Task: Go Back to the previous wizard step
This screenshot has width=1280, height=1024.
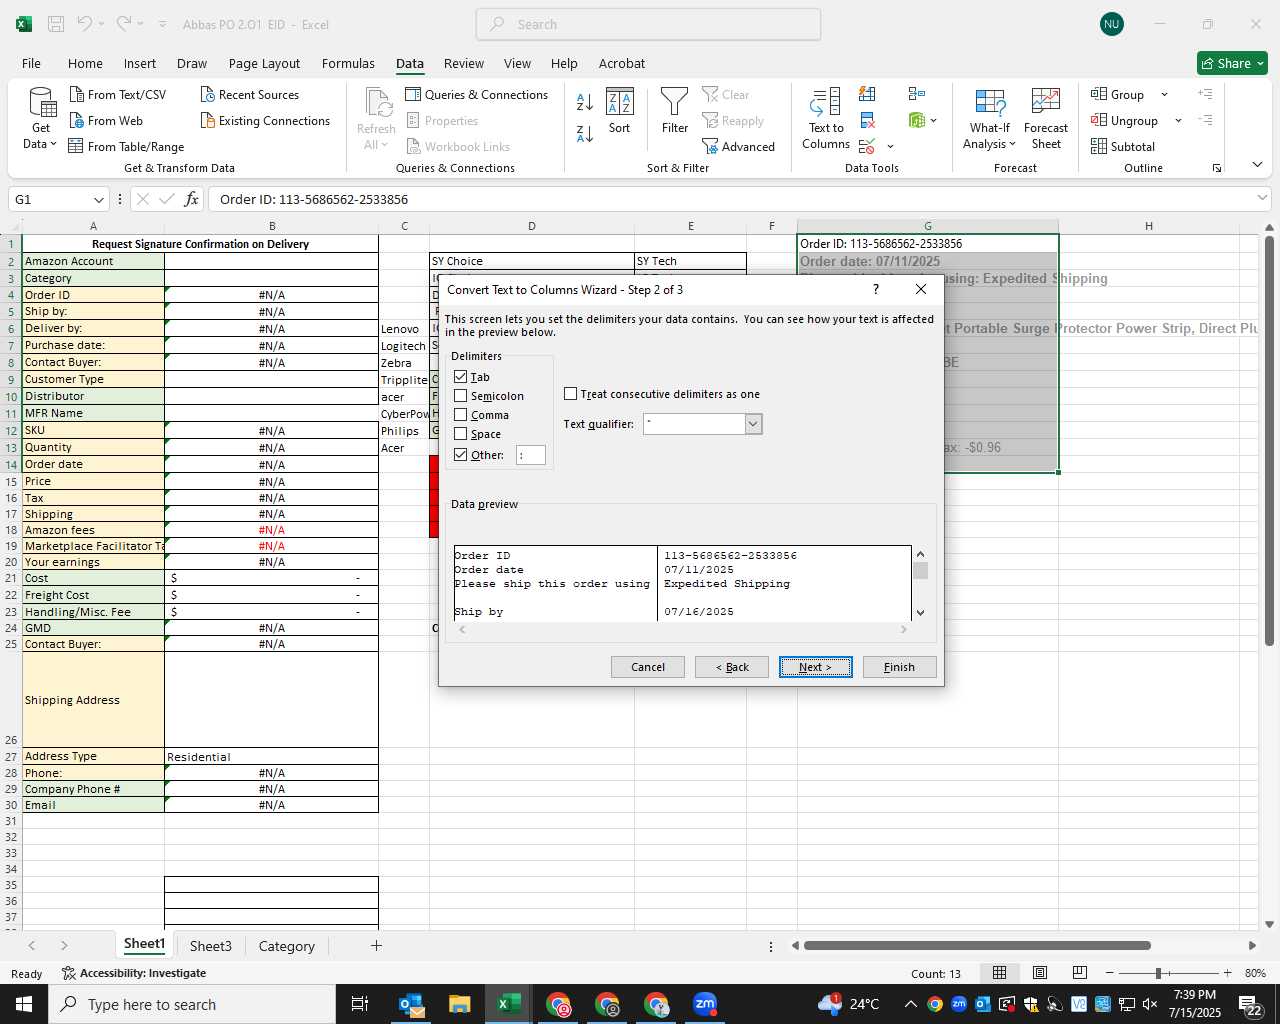Action: click(x=732, y=667)
